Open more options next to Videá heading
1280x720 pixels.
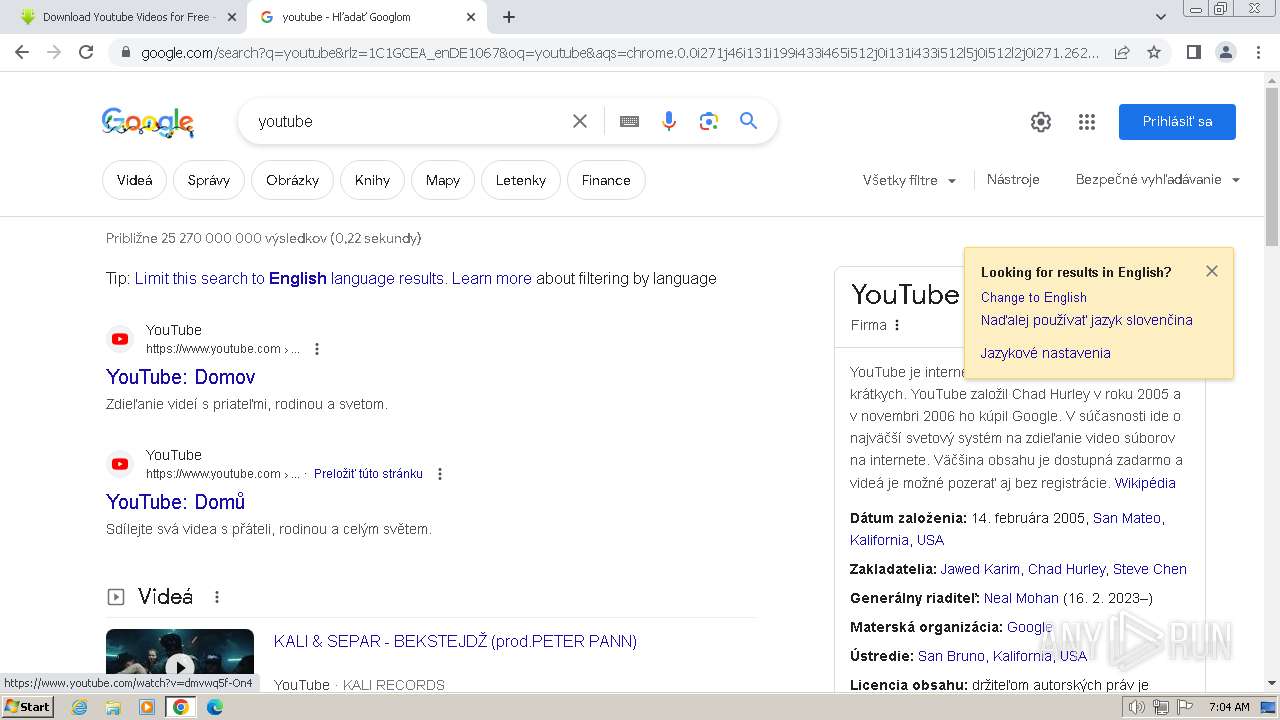pos(217,597)
